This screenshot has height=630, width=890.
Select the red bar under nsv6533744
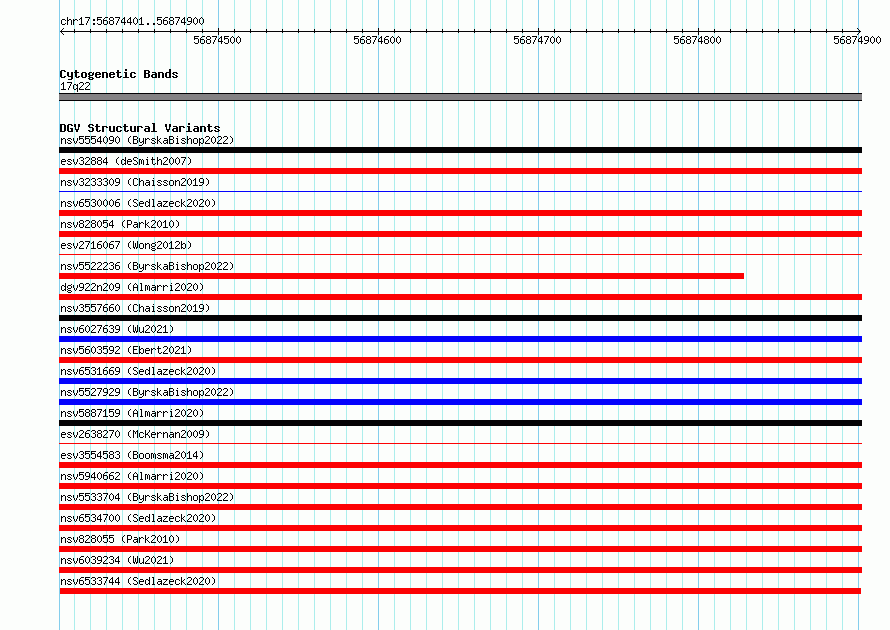click(460, 591)
